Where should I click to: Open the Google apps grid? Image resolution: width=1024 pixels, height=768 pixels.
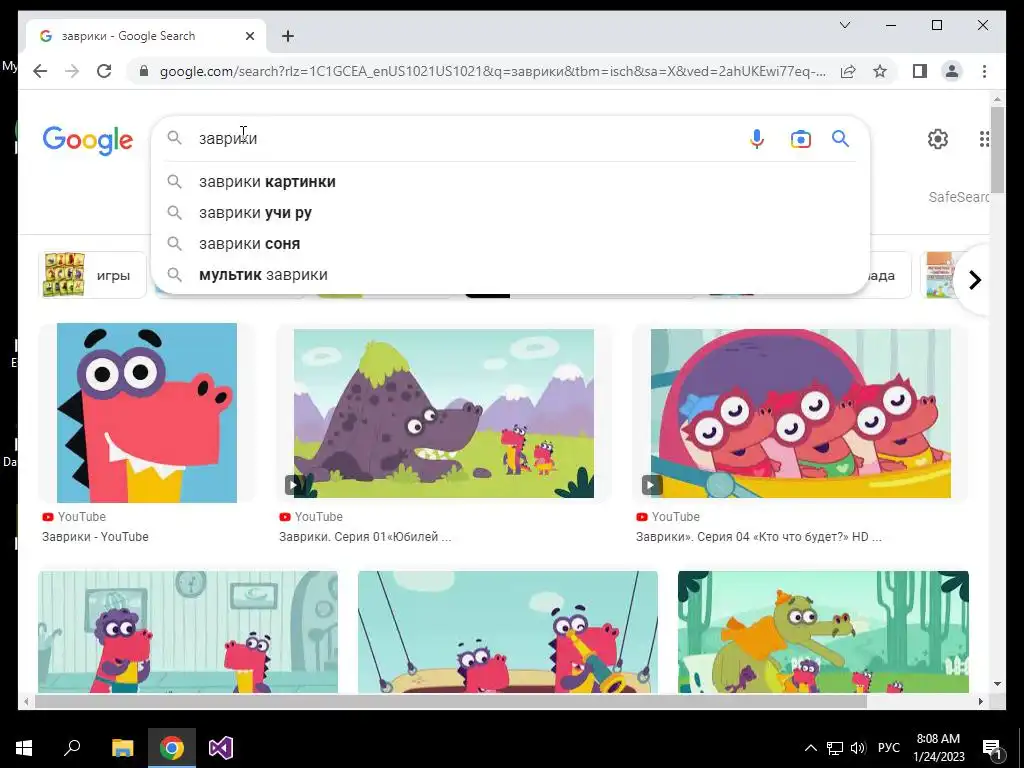[984, 138]
